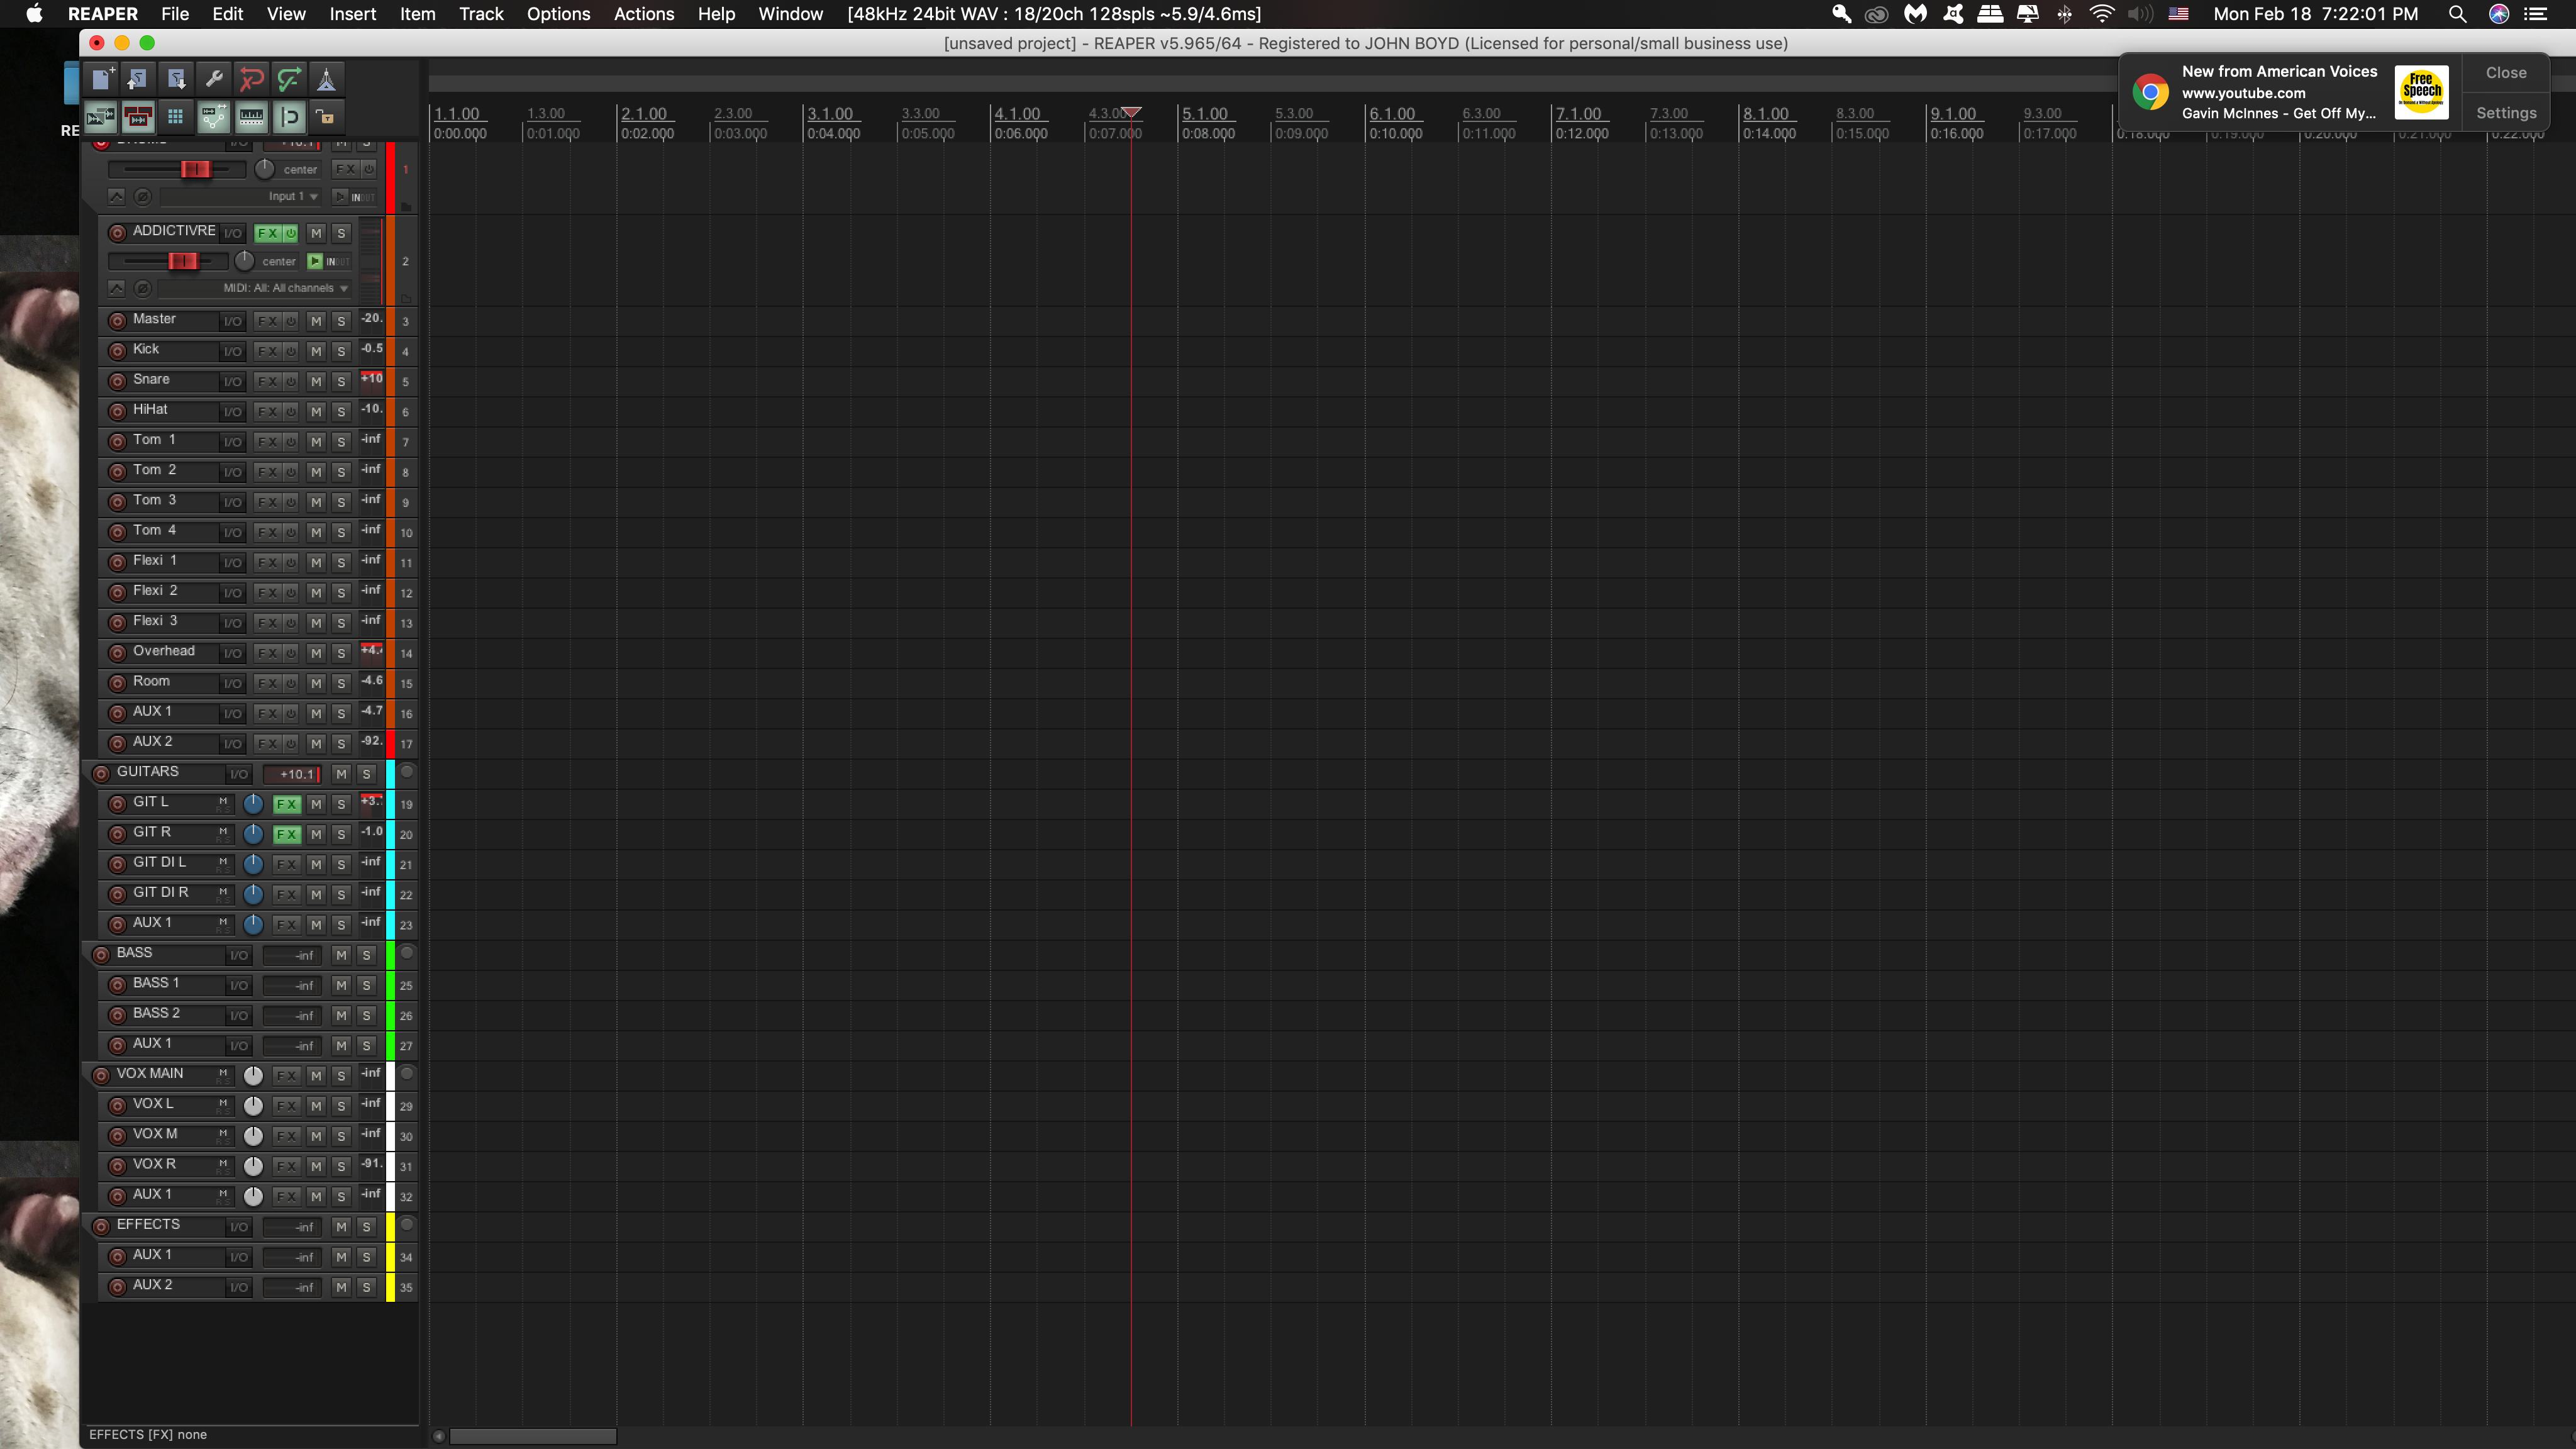The height and width of the screenshot is (1449, 2576).
Task: Arm record on GIT L track
Action: pyautogui.click(x=117, y=804)
